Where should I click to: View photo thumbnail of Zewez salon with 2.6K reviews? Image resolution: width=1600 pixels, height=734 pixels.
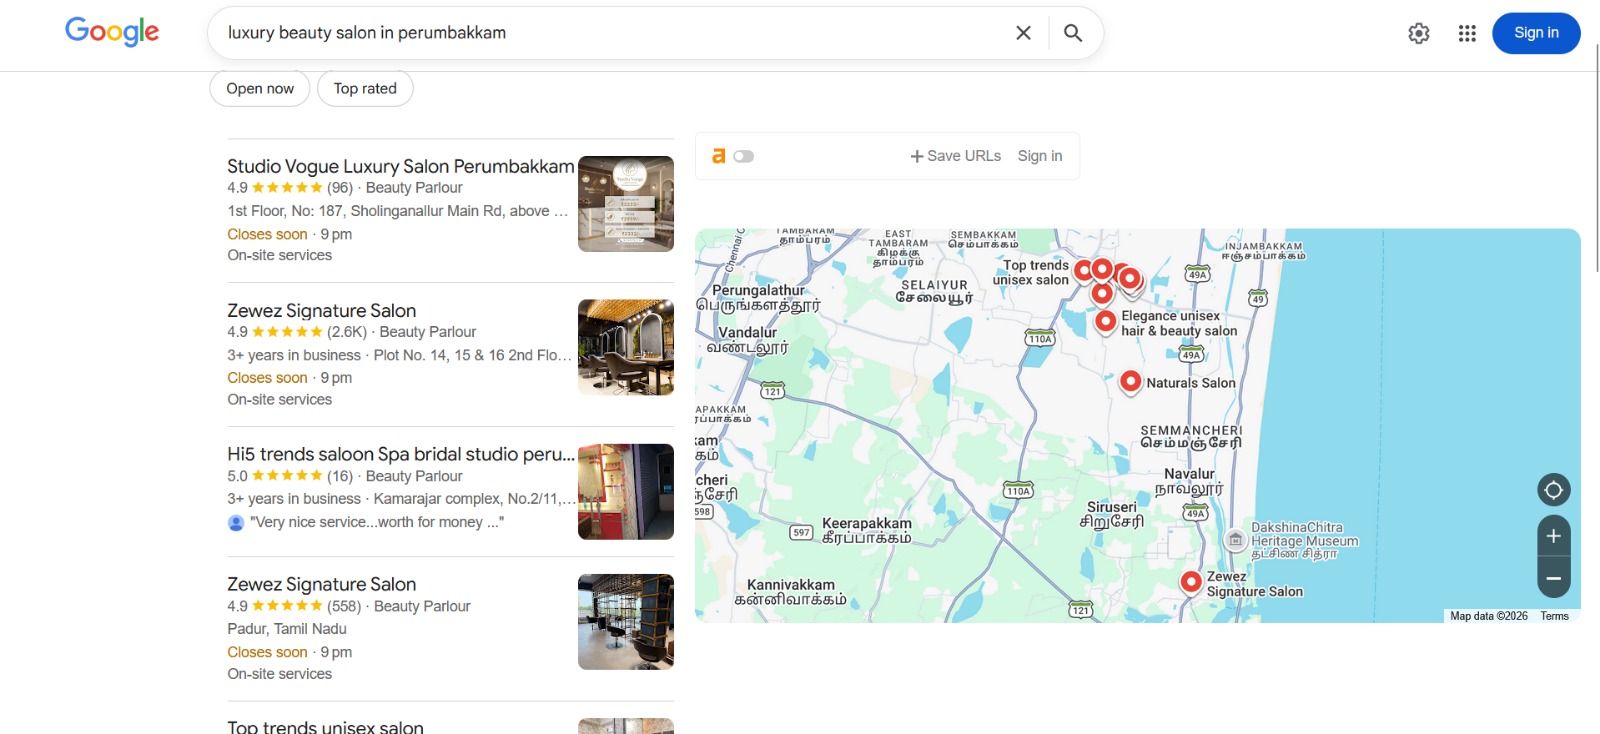point(626,347)
